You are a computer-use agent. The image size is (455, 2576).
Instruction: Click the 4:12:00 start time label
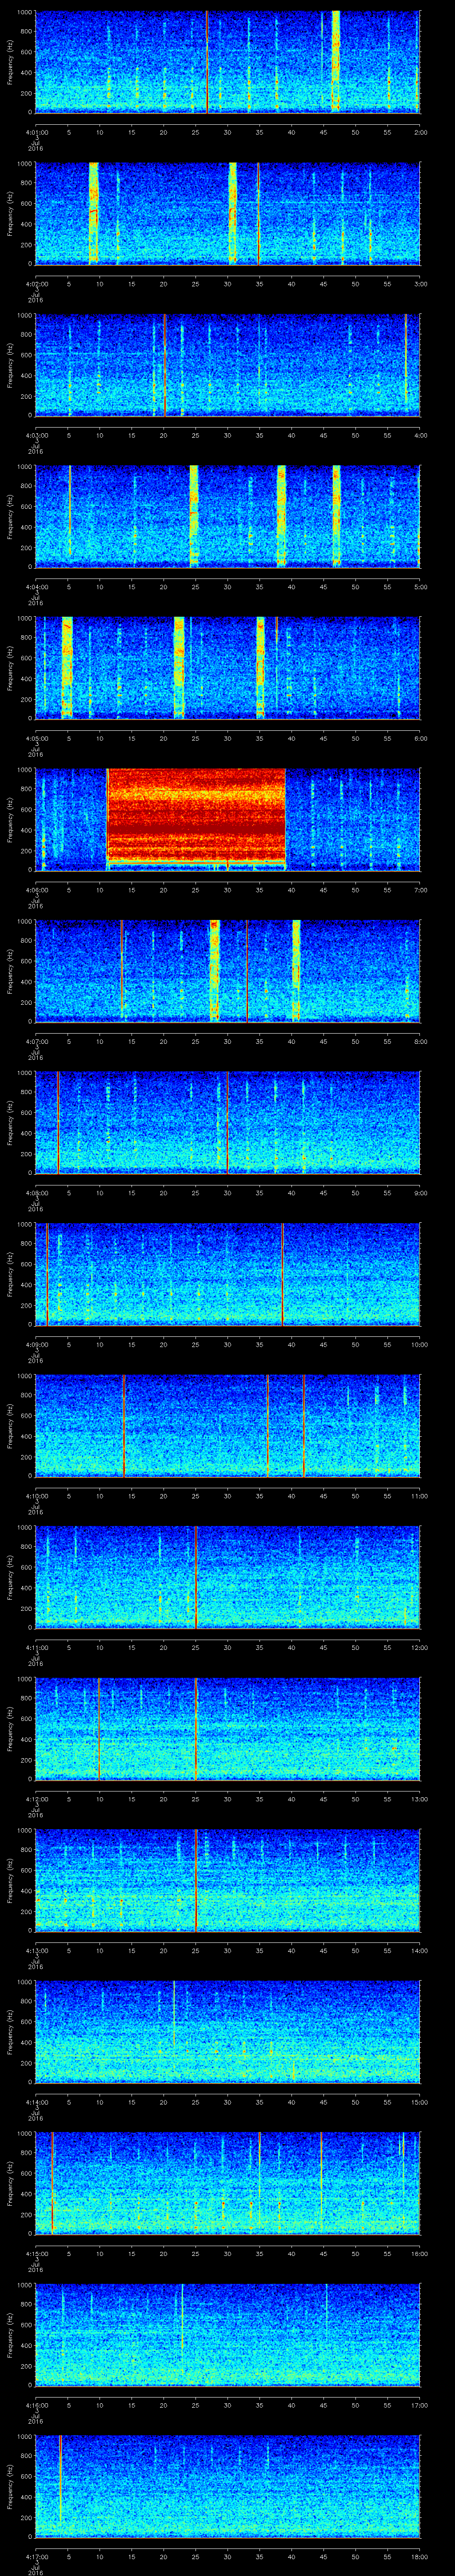click(x=36, y=1799)
